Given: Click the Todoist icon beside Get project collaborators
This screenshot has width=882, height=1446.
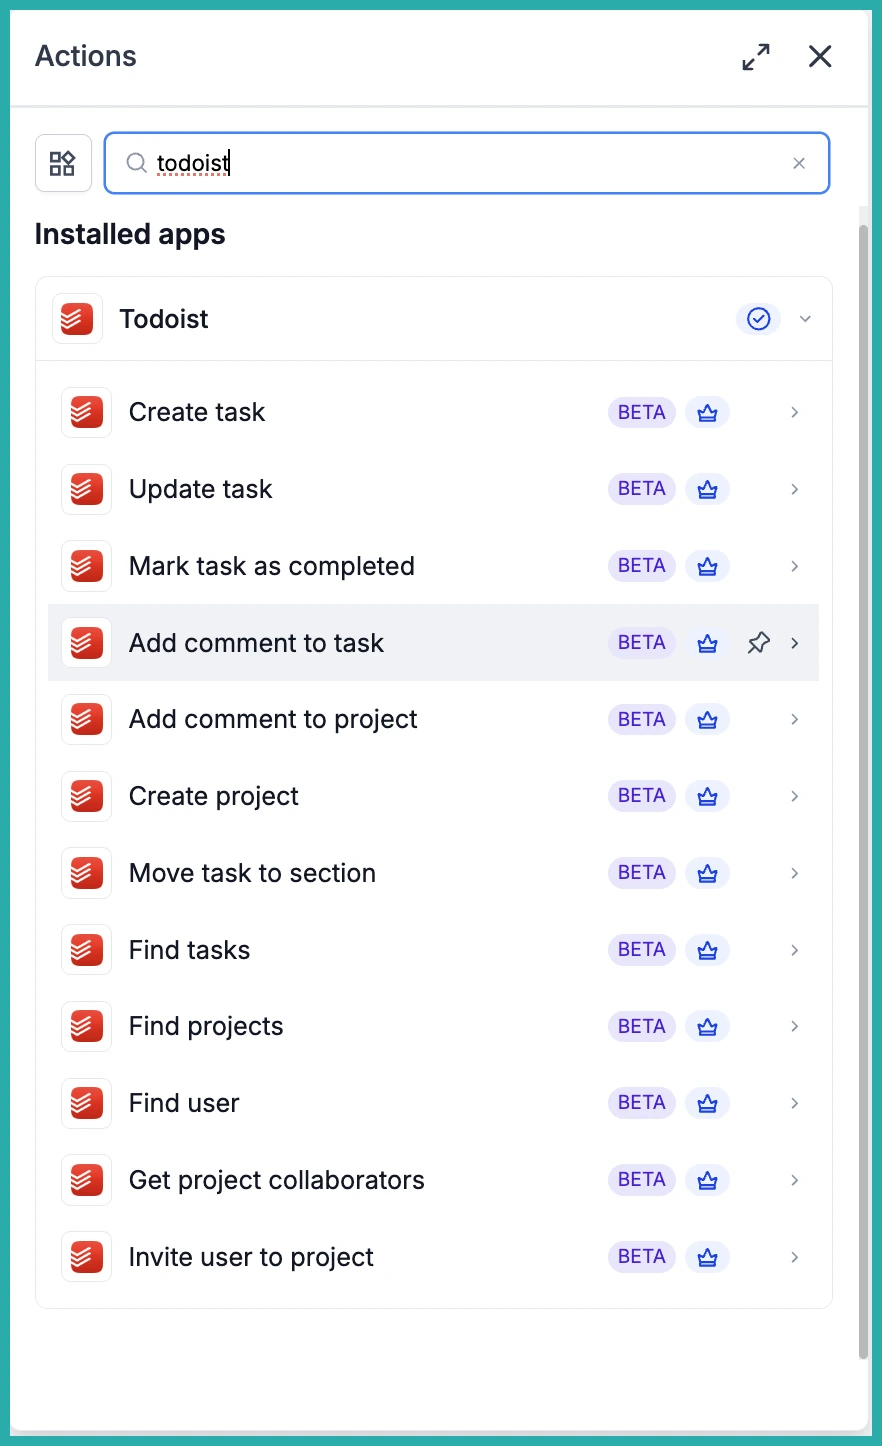Looking at the screenshot, I should coord(86,1180).
